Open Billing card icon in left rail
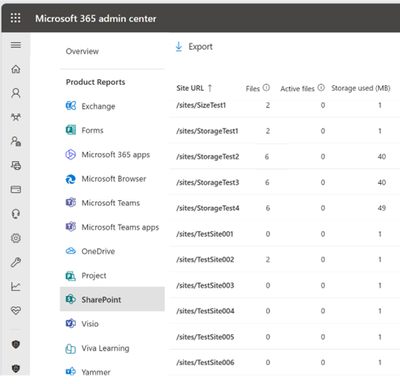The image size is (400, 384). pyautogui.click(x=16, y=190)
